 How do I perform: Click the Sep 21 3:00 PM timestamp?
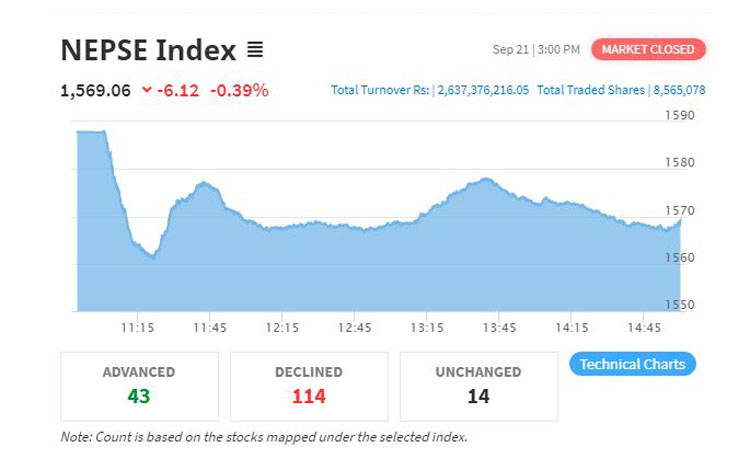(x=535, y=49)
